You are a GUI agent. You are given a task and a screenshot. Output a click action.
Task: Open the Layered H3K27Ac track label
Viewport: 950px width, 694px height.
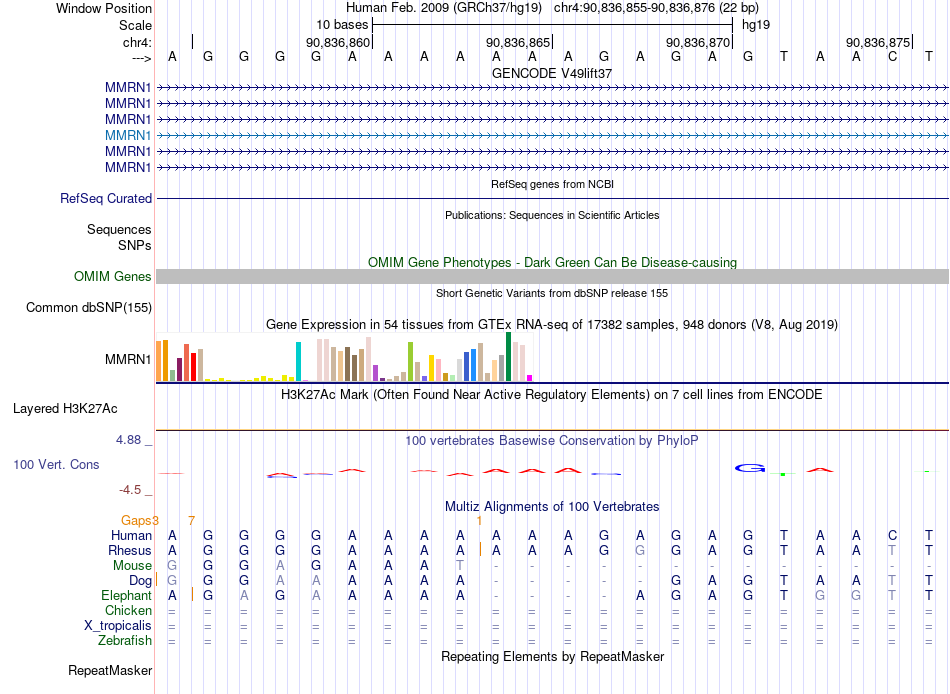(x=65, y=409)
